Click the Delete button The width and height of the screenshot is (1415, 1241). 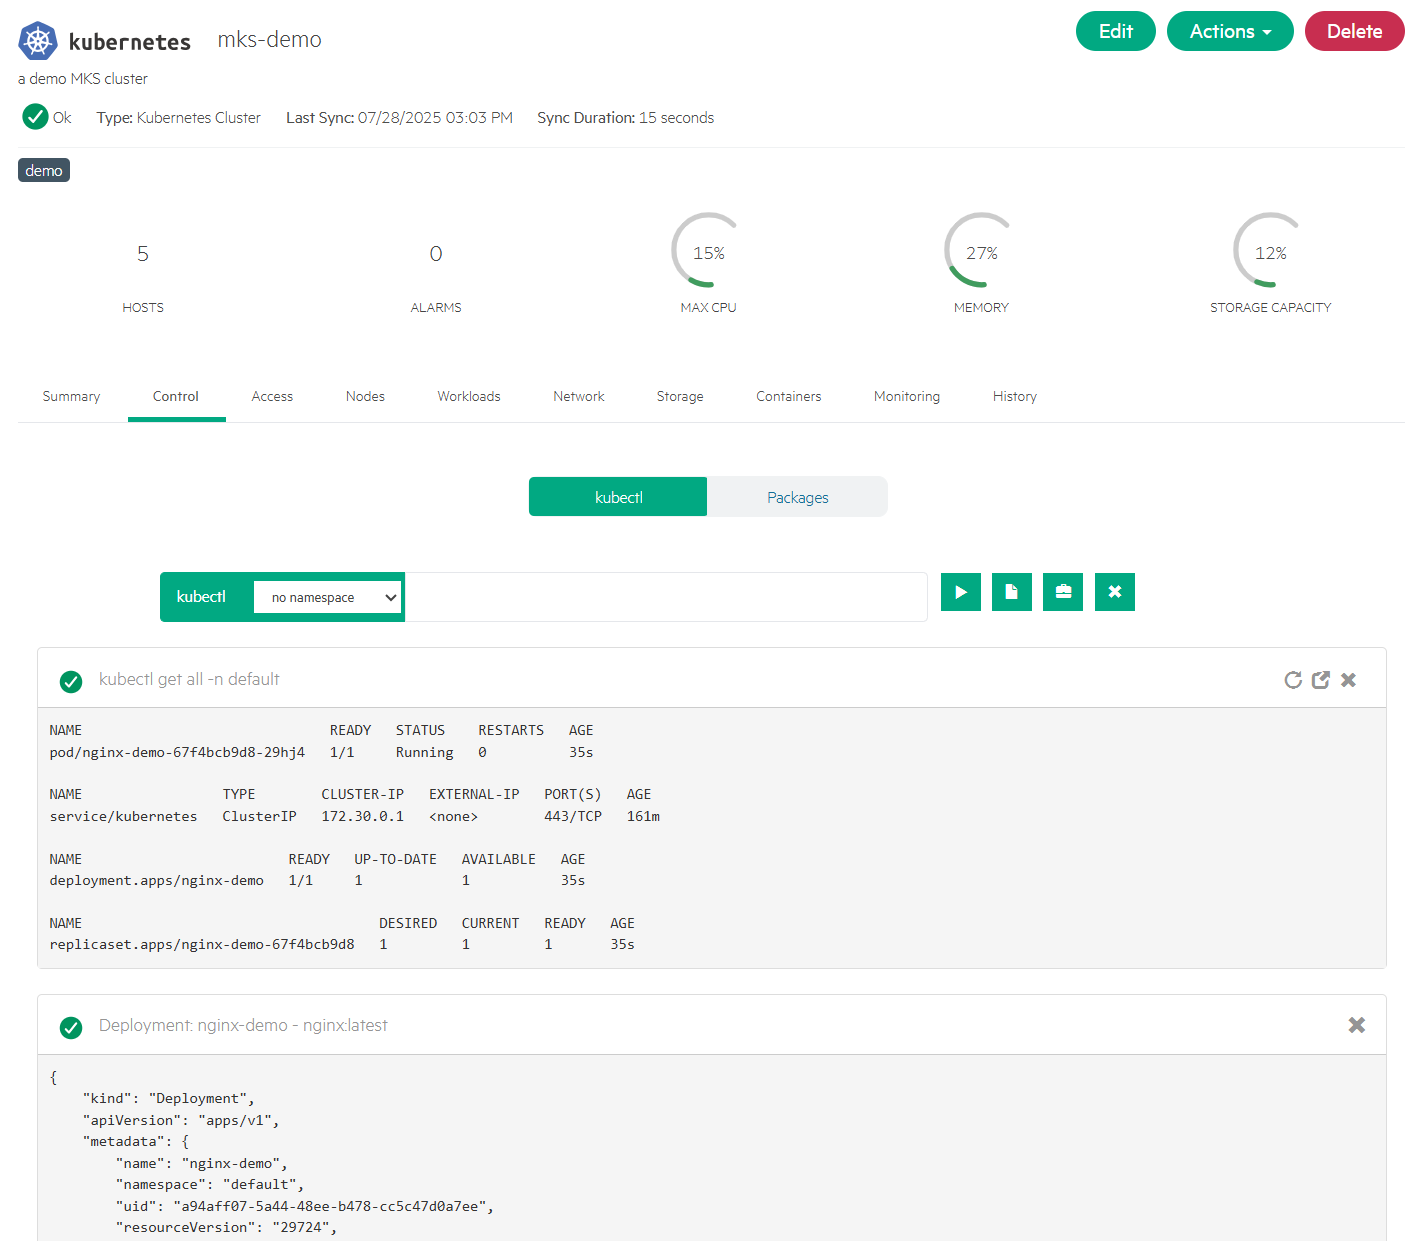tap(1354, 31)
